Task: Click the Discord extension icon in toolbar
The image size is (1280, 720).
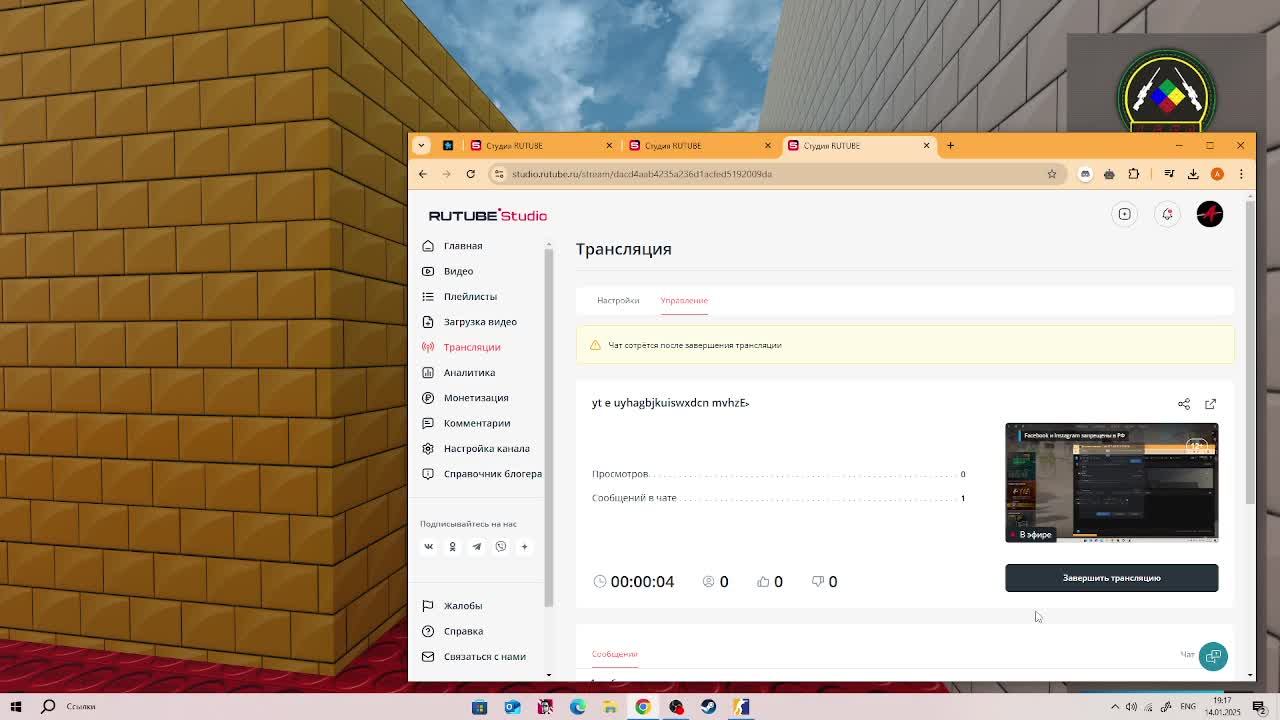Action: [1085, 174]
